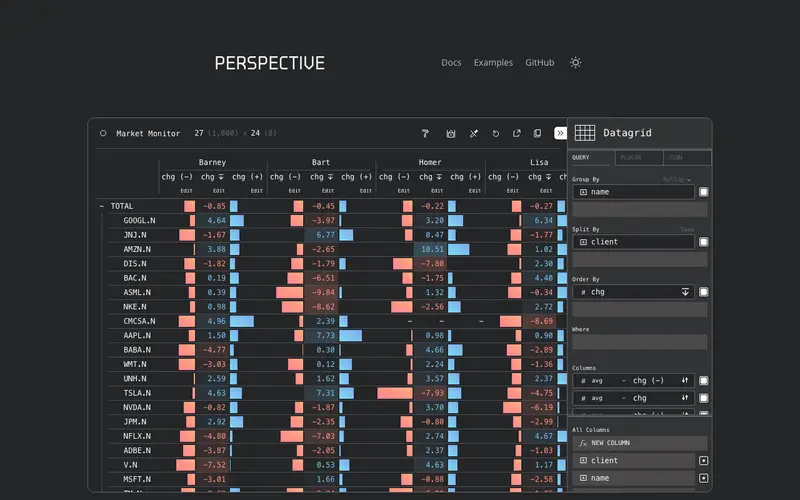
Task: Click the fx icon beside NEW COLUMN
Action: [x=583, y=443]
